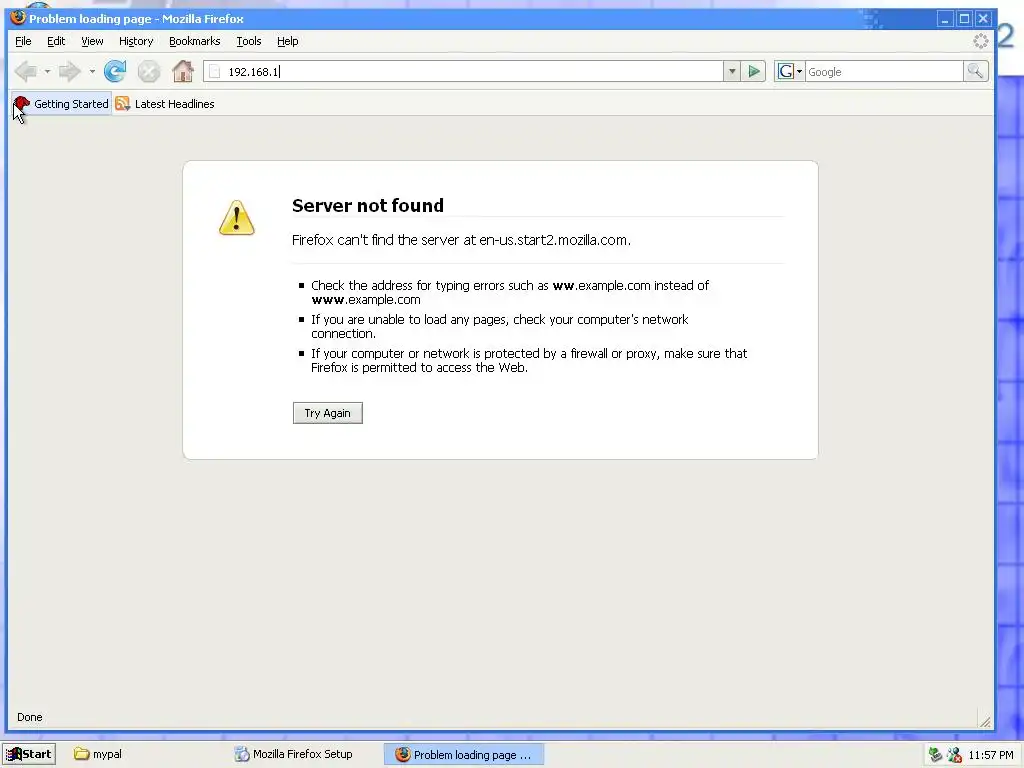Click the page icon in address bar
Viewport: 1024px width, 768px height.
(x=215, y=72)
